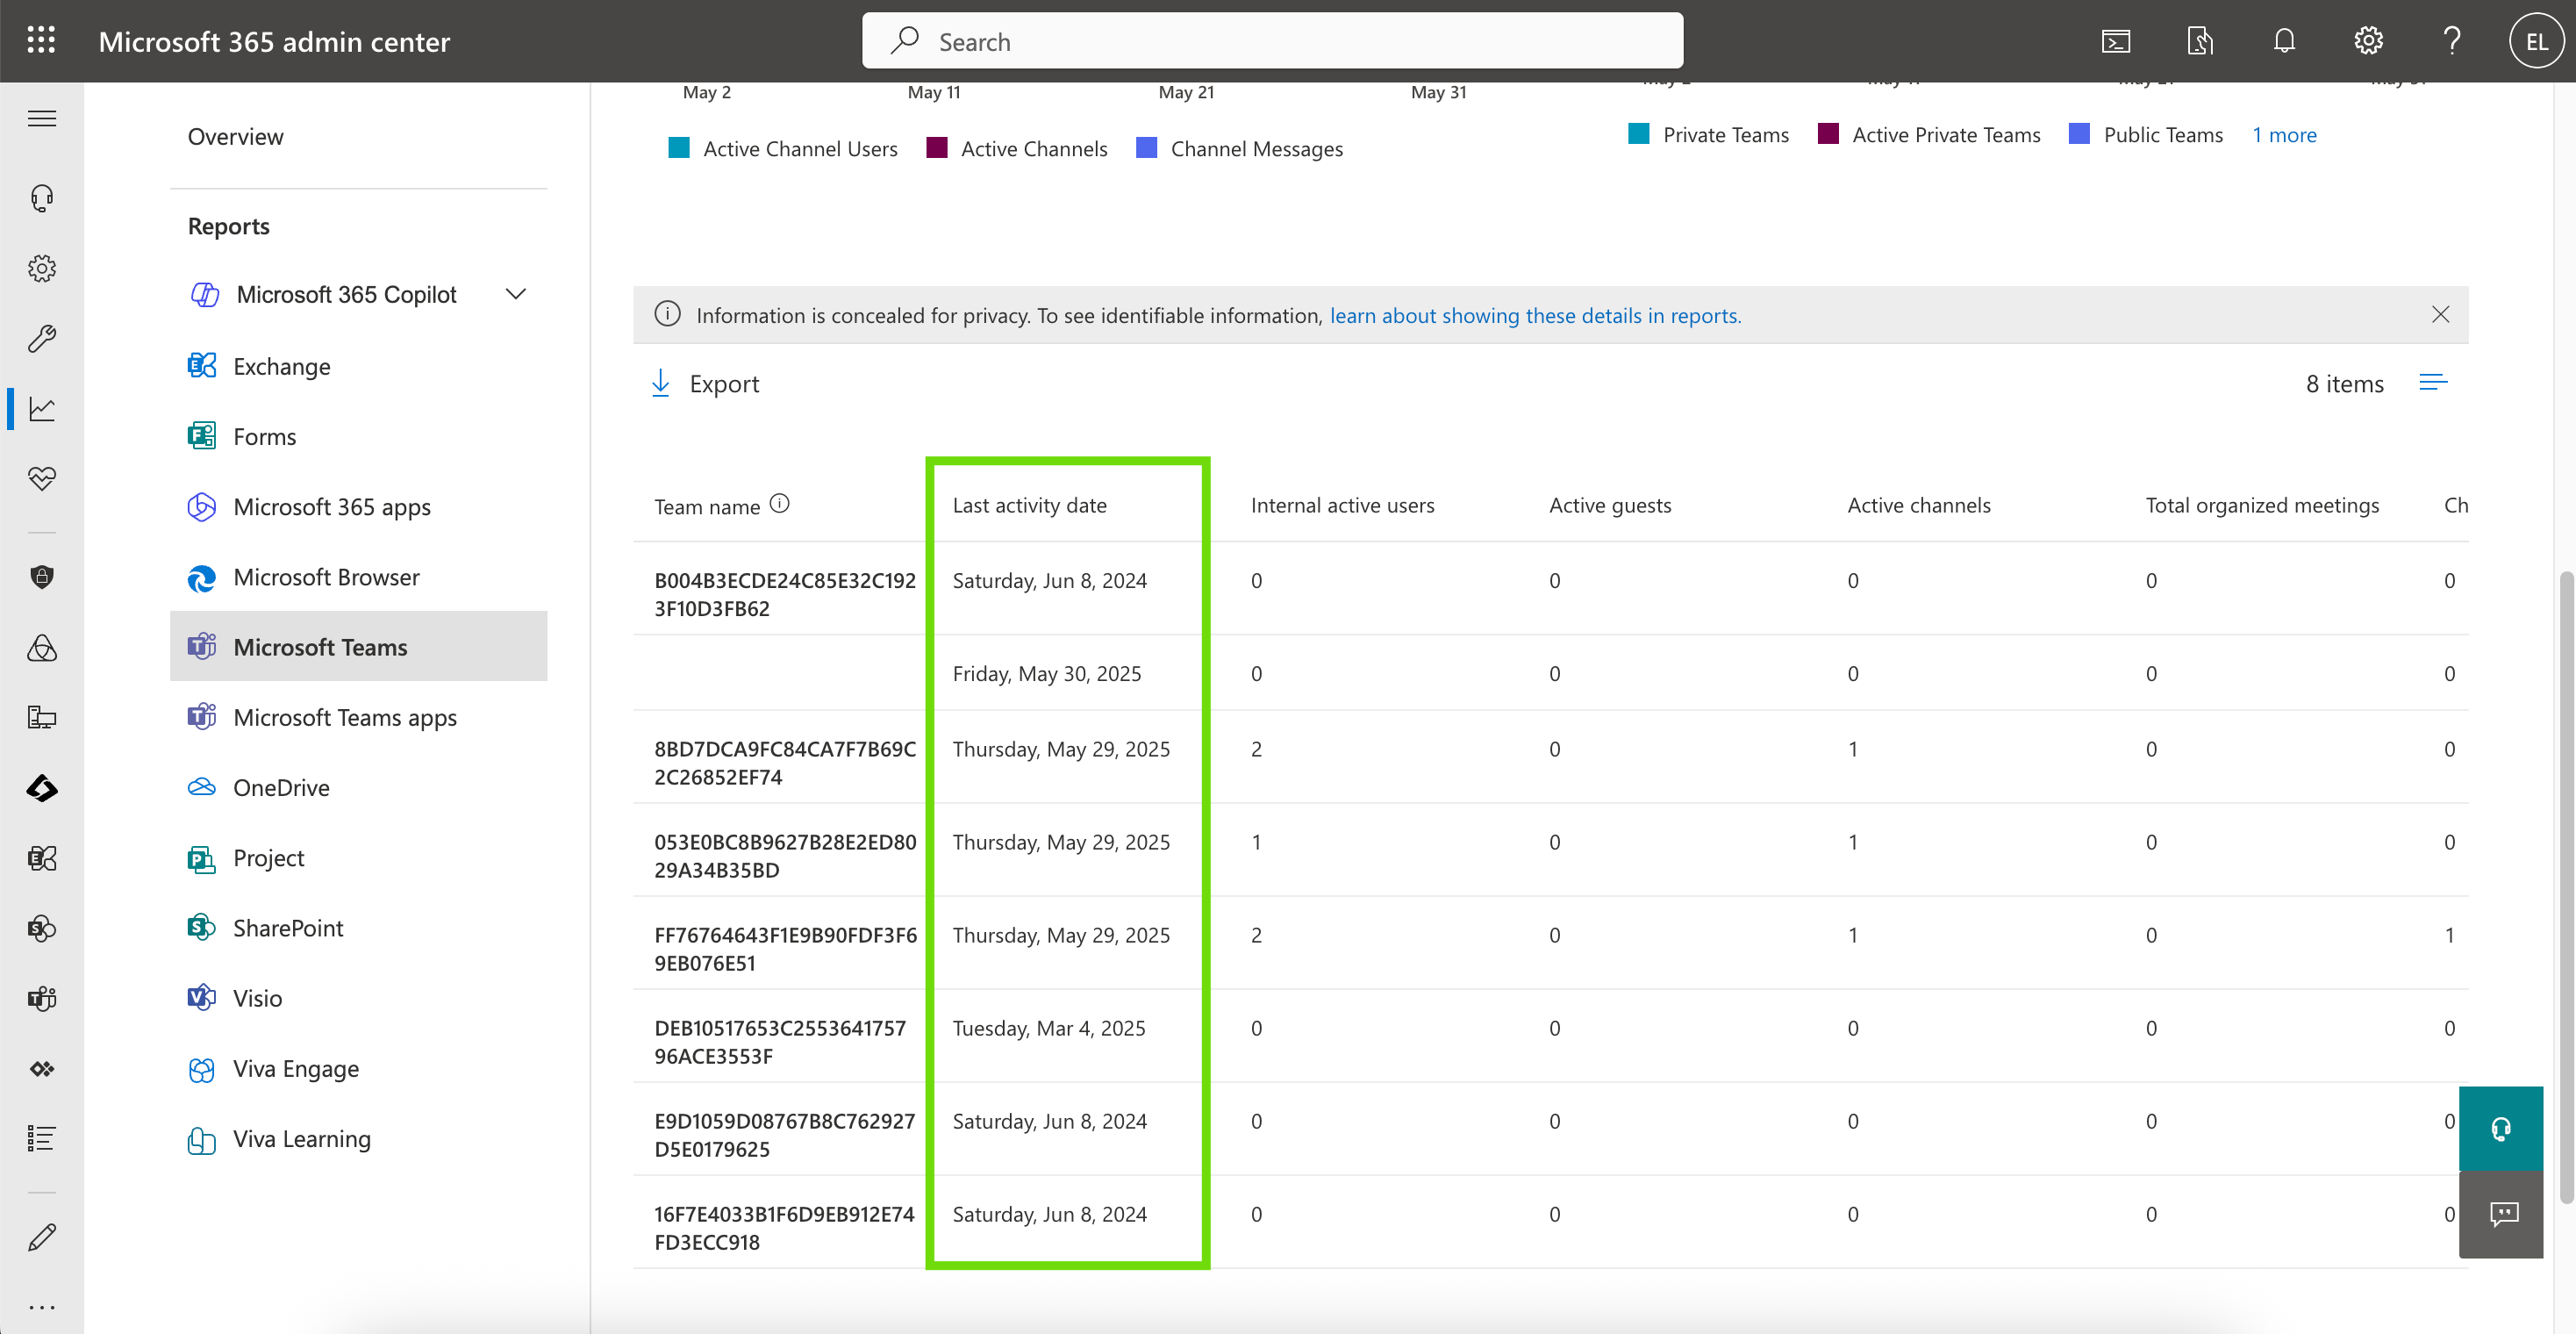This screenshot has width=2576, height=1334.
Task: Click the teal help headset floating button
Action: pyautogui.click(x=2501, y=1128)
